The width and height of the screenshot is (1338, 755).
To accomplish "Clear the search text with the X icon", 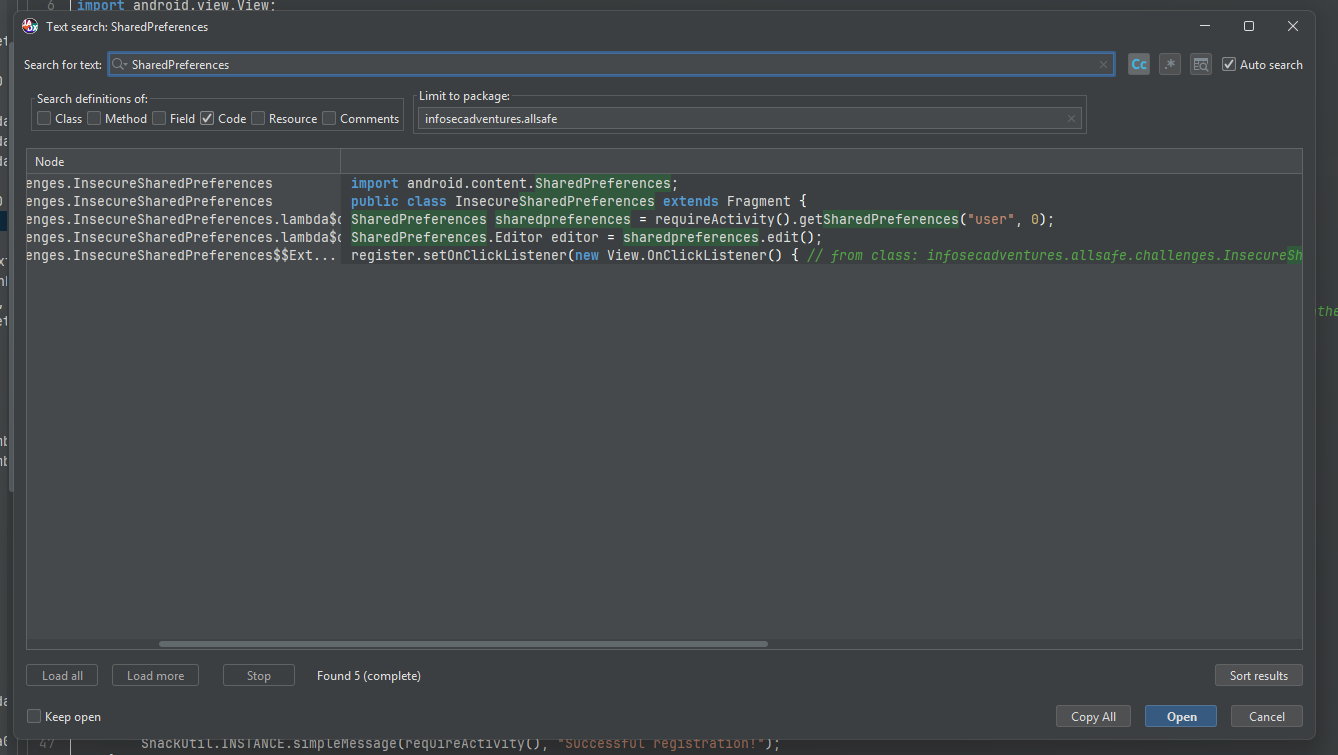I will click(1104, 65).
